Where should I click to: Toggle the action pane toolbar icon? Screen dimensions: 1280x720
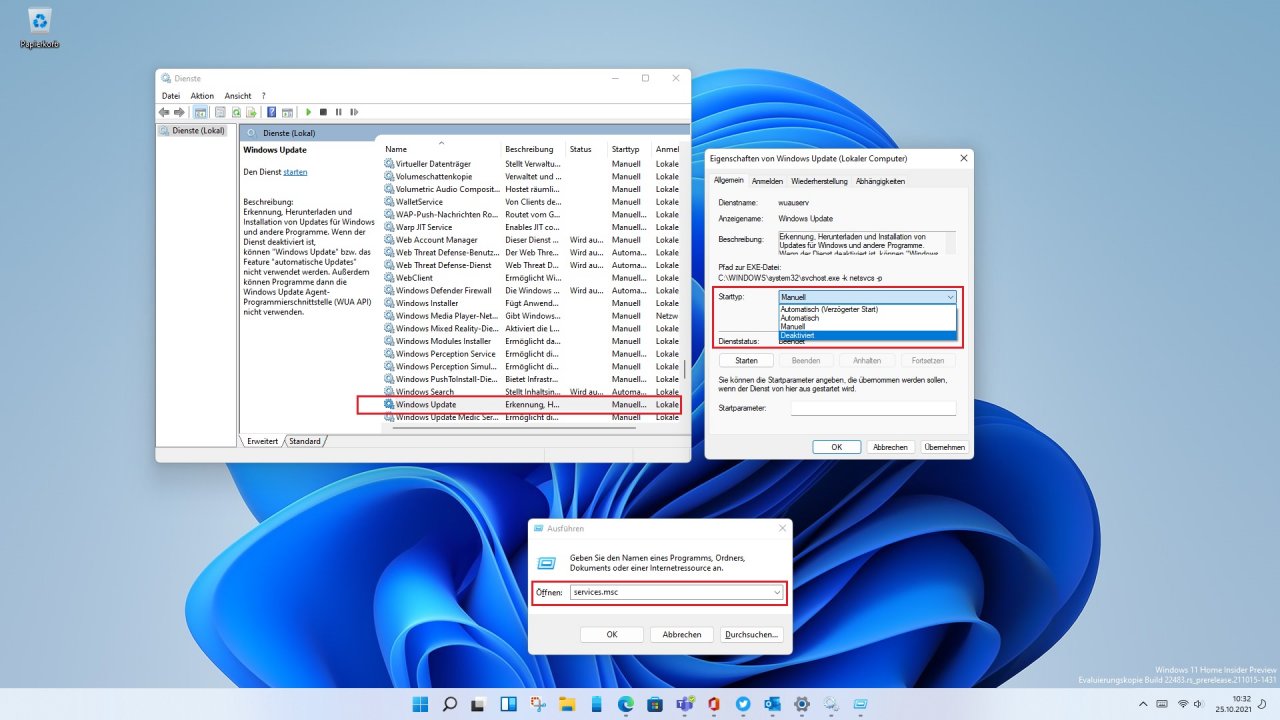point(287,112)
